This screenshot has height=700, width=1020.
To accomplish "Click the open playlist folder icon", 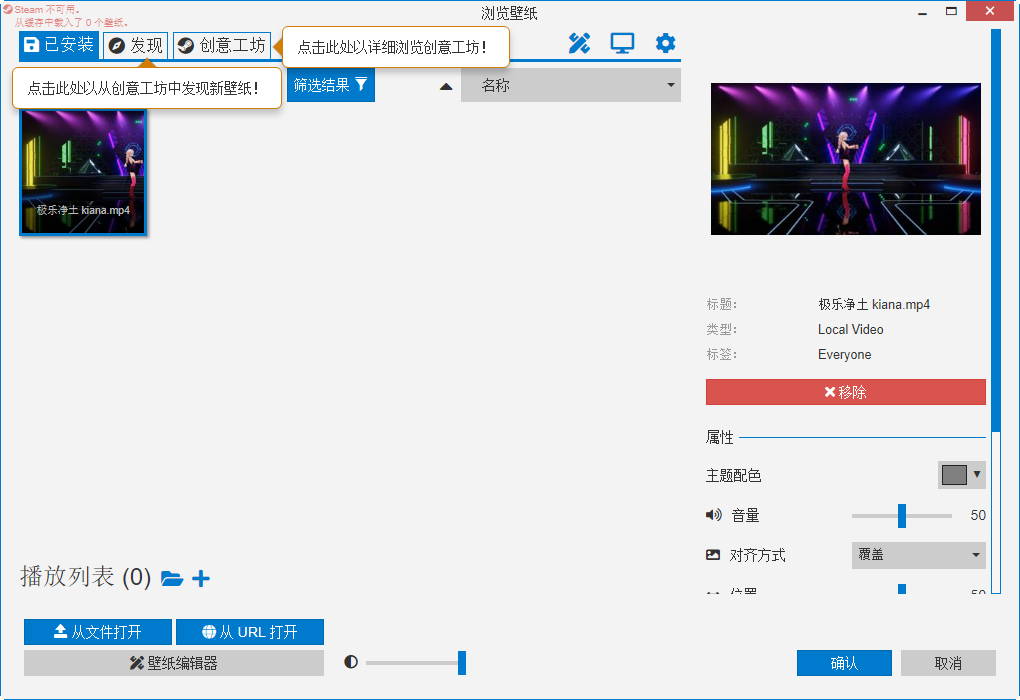I will coord(172,578).
